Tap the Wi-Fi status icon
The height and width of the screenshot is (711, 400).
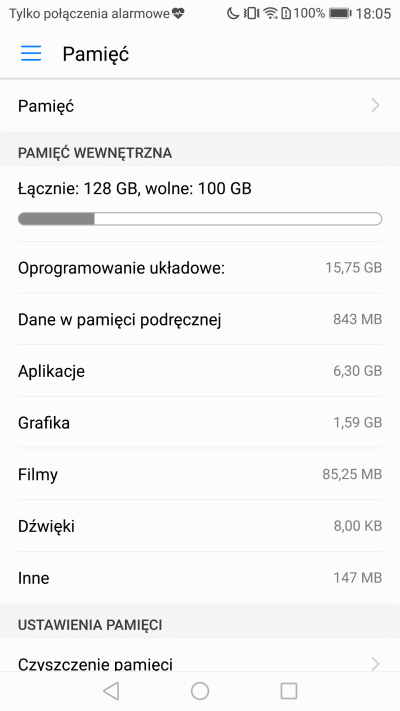(271, 14)
